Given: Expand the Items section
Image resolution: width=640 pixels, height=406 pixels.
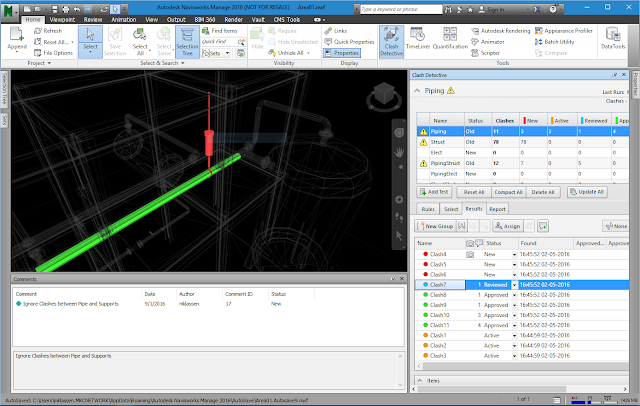Looking at the screenshot, I should pyautogui.click(x=420, y=380).
